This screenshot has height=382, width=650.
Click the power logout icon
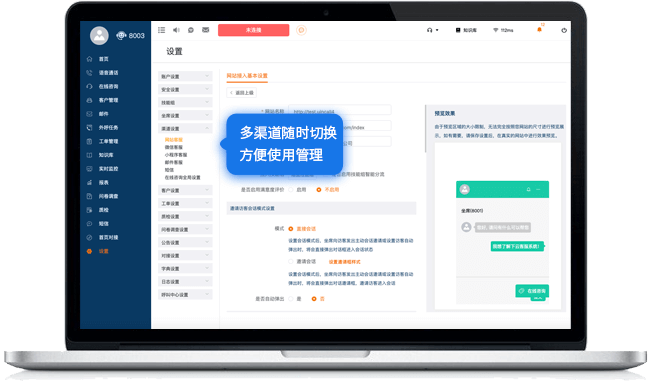pos(564,30)
